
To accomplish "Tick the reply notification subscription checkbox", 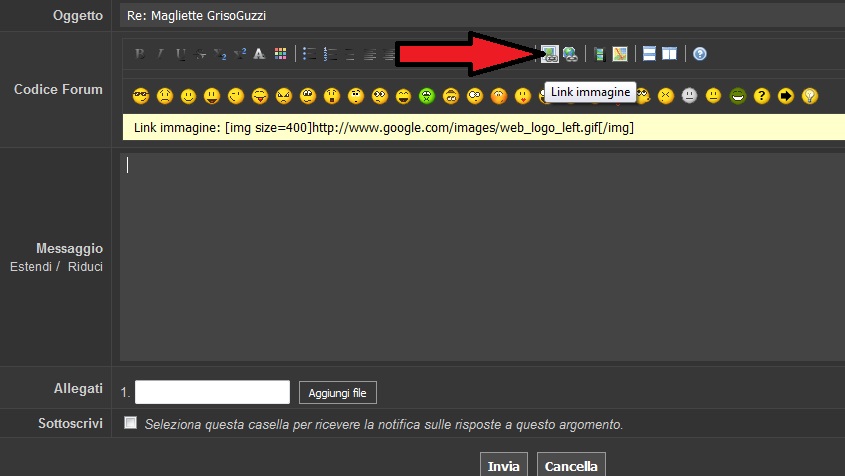I will tap(130, 423).
